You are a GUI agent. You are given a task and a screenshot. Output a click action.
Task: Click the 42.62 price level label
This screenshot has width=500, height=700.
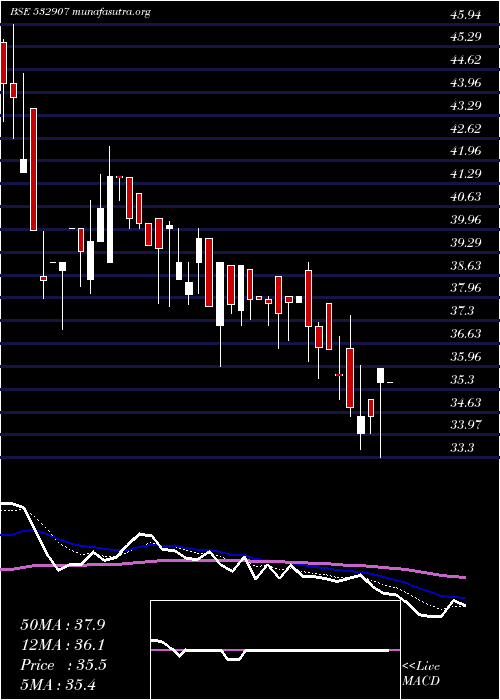tap(466, 128)
